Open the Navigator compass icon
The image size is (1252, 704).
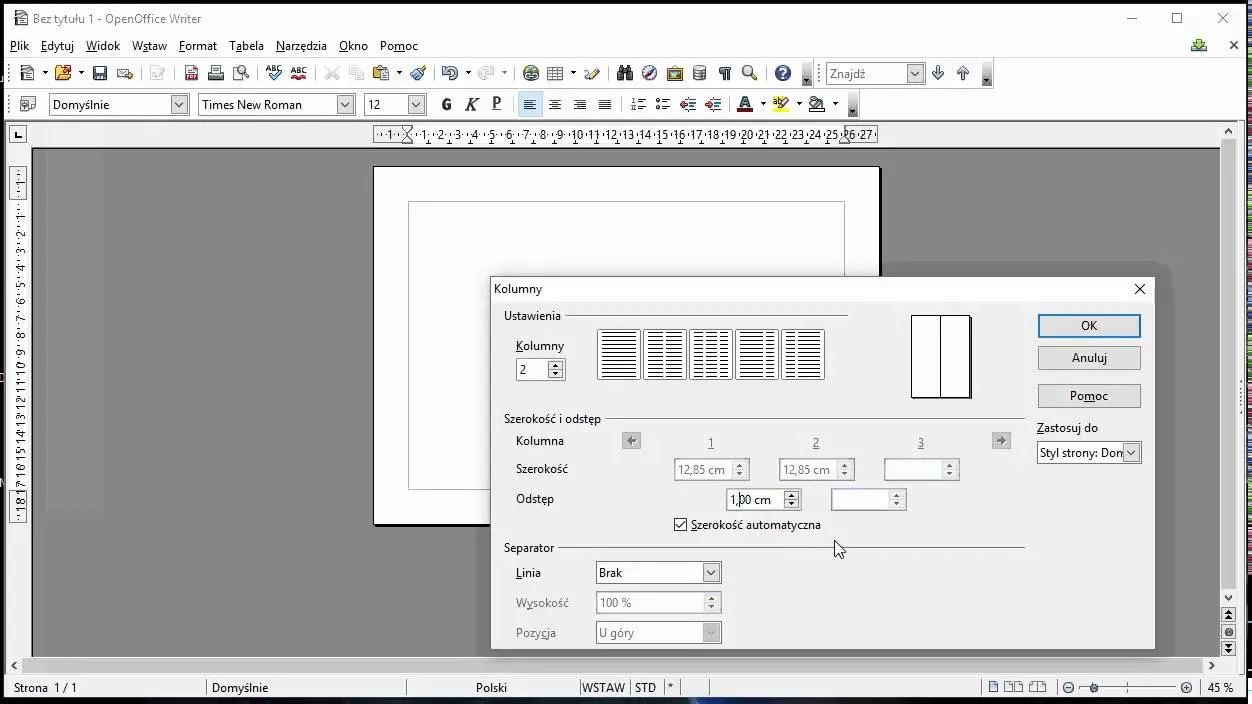(x=649, y=73)
